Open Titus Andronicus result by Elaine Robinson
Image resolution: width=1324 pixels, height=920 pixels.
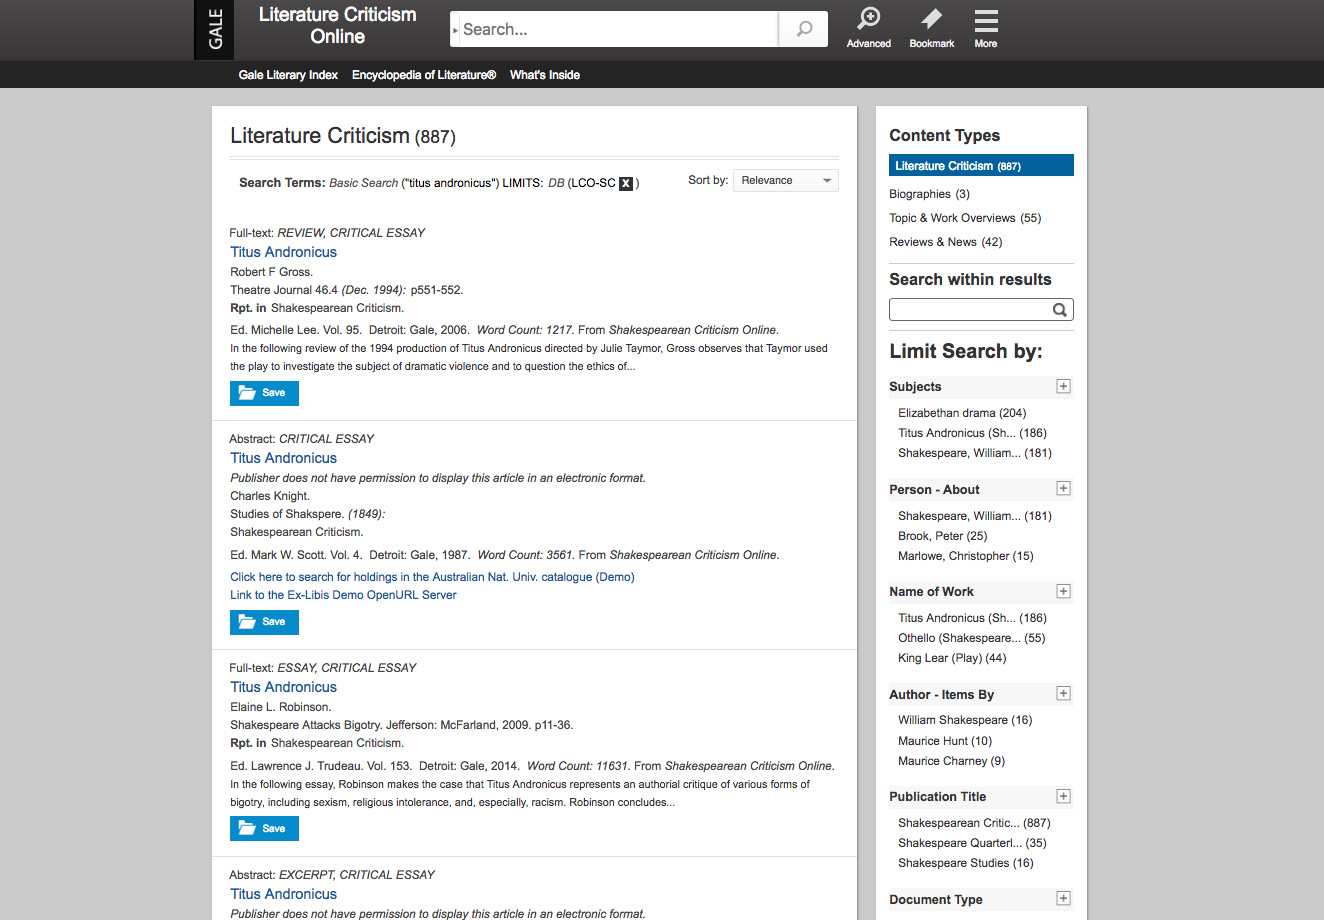[283, 687]
